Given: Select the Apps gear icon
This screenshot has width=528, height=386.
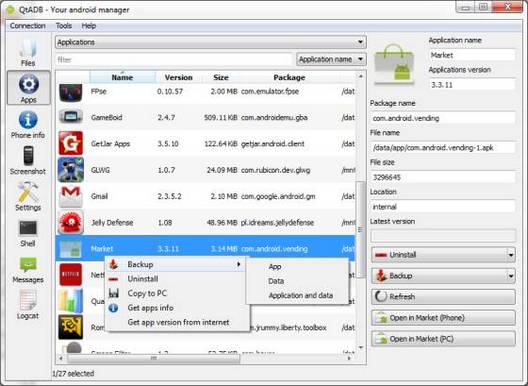Looking at the screenshot, I should coord(29,84).
